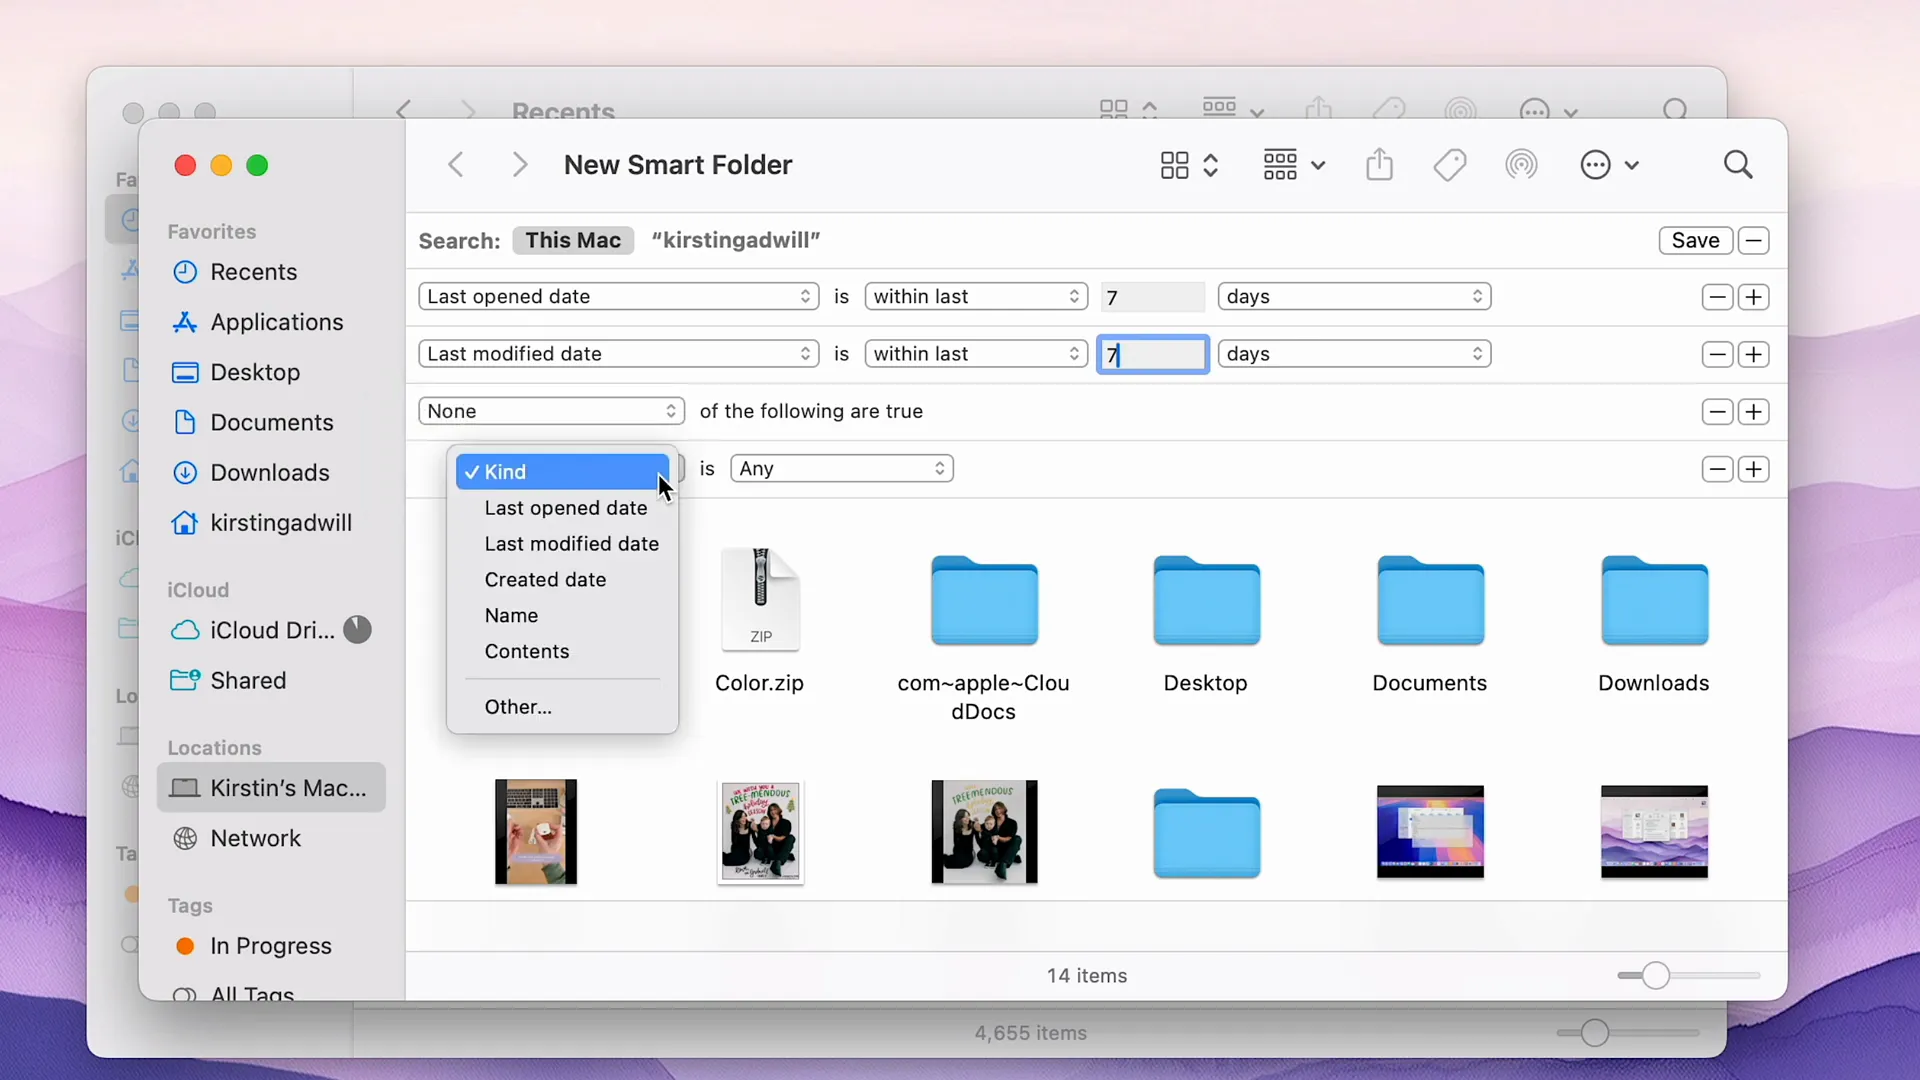Set search scope to This Mac
The image size is (1920, 1080).
tap(573, 240)
